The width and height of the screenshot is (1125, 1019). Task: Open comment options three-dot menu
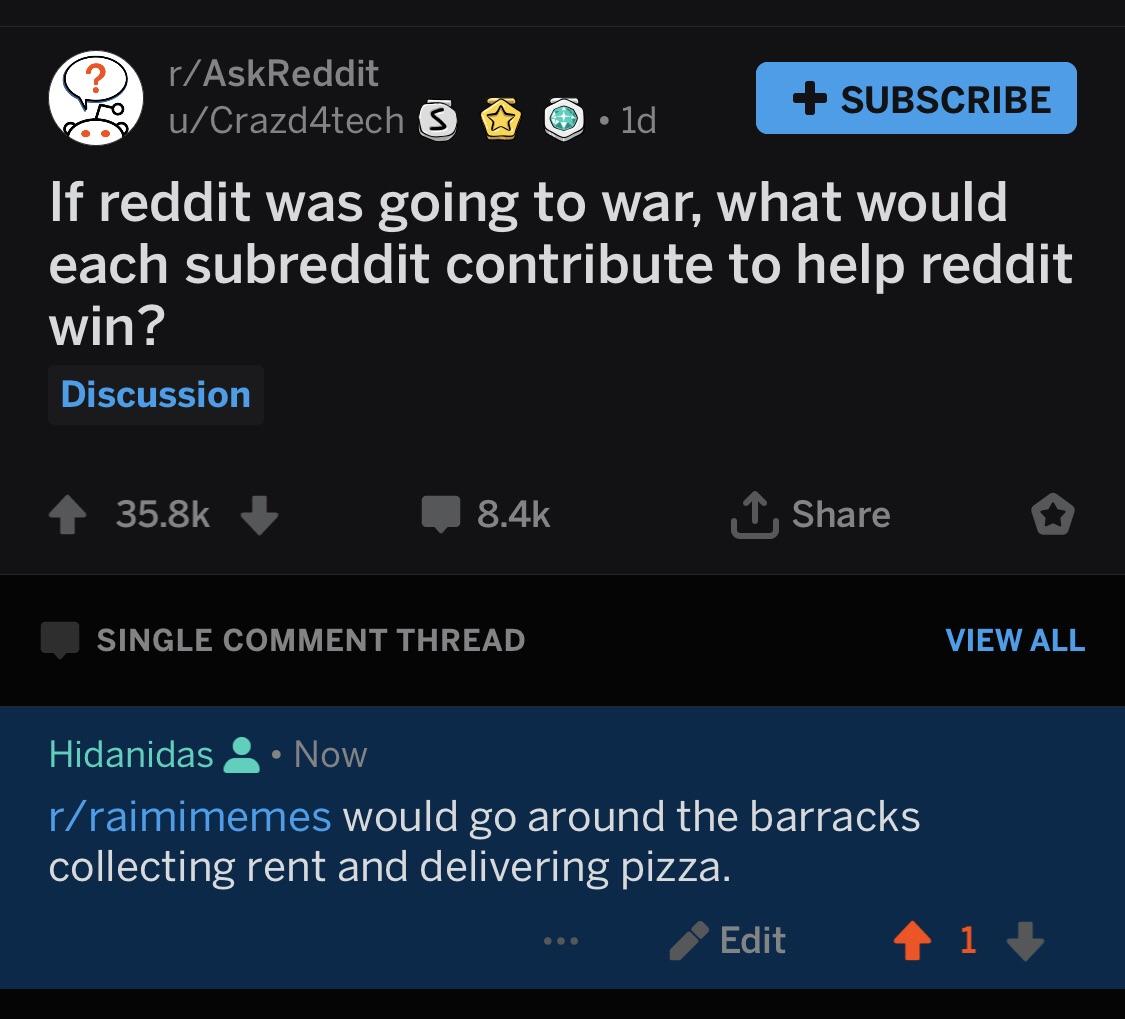click(x=561, y=941)
